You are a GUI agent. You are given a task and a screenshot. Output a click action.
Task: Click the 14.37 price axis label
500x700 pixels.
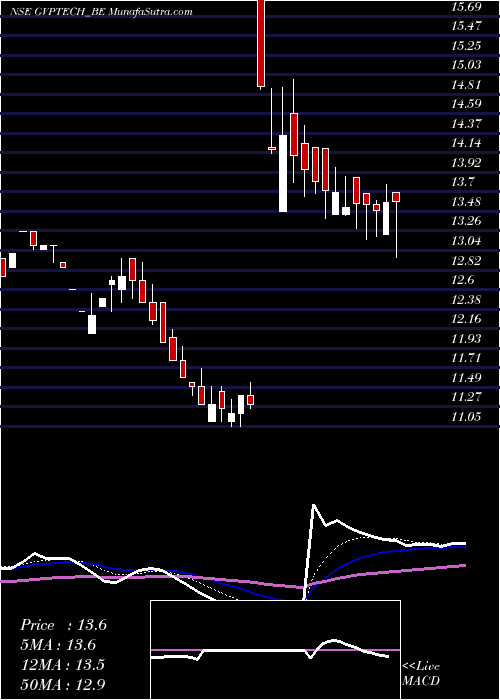466,124
